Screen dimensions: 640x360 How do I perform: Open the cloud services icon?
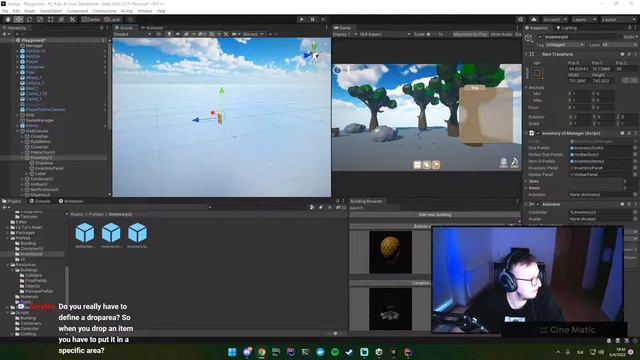(534, 19)
